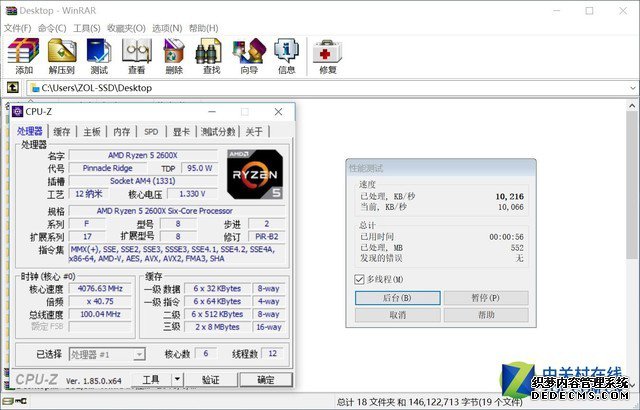Click the Socket AM4 (1331) package field
This screenshot has width=640, height=410.
click(x=143, y=181)
